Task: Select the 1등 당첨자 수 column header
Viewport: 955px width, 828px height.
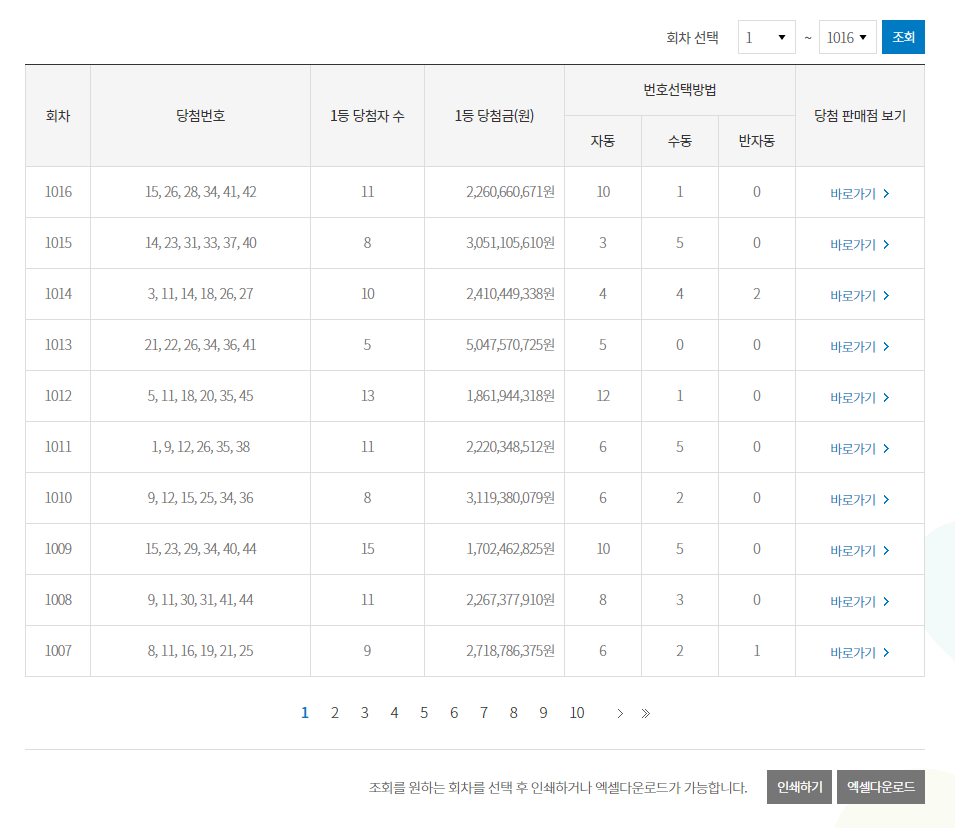Action: coord(367,116)
